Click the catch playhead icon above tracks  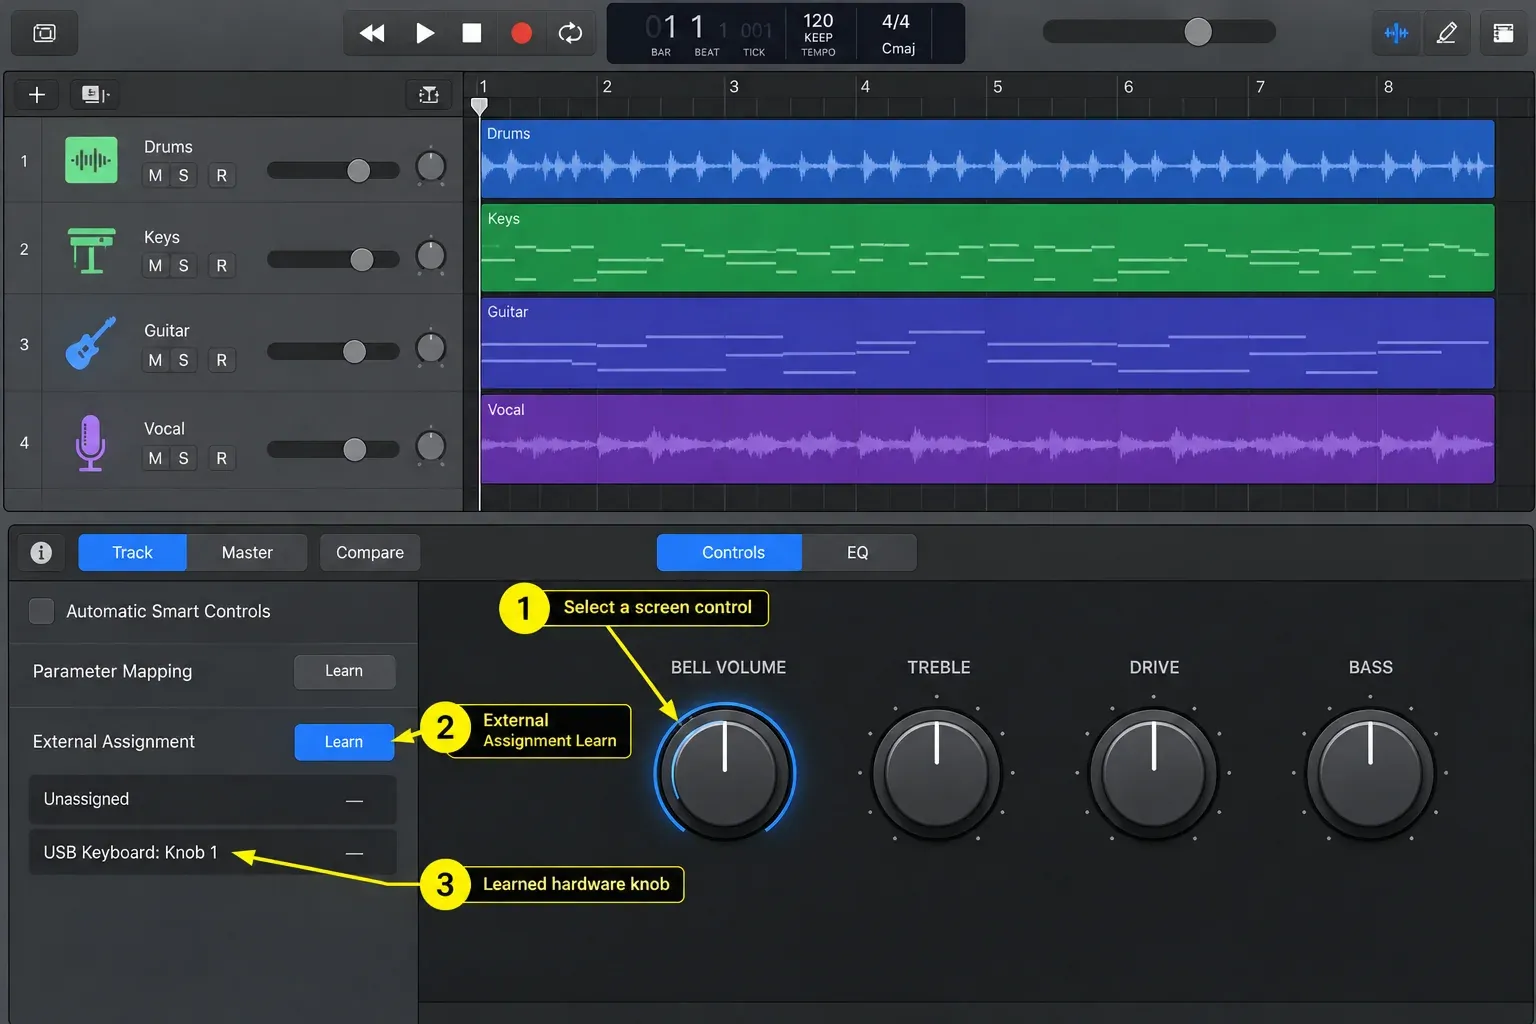429,94
